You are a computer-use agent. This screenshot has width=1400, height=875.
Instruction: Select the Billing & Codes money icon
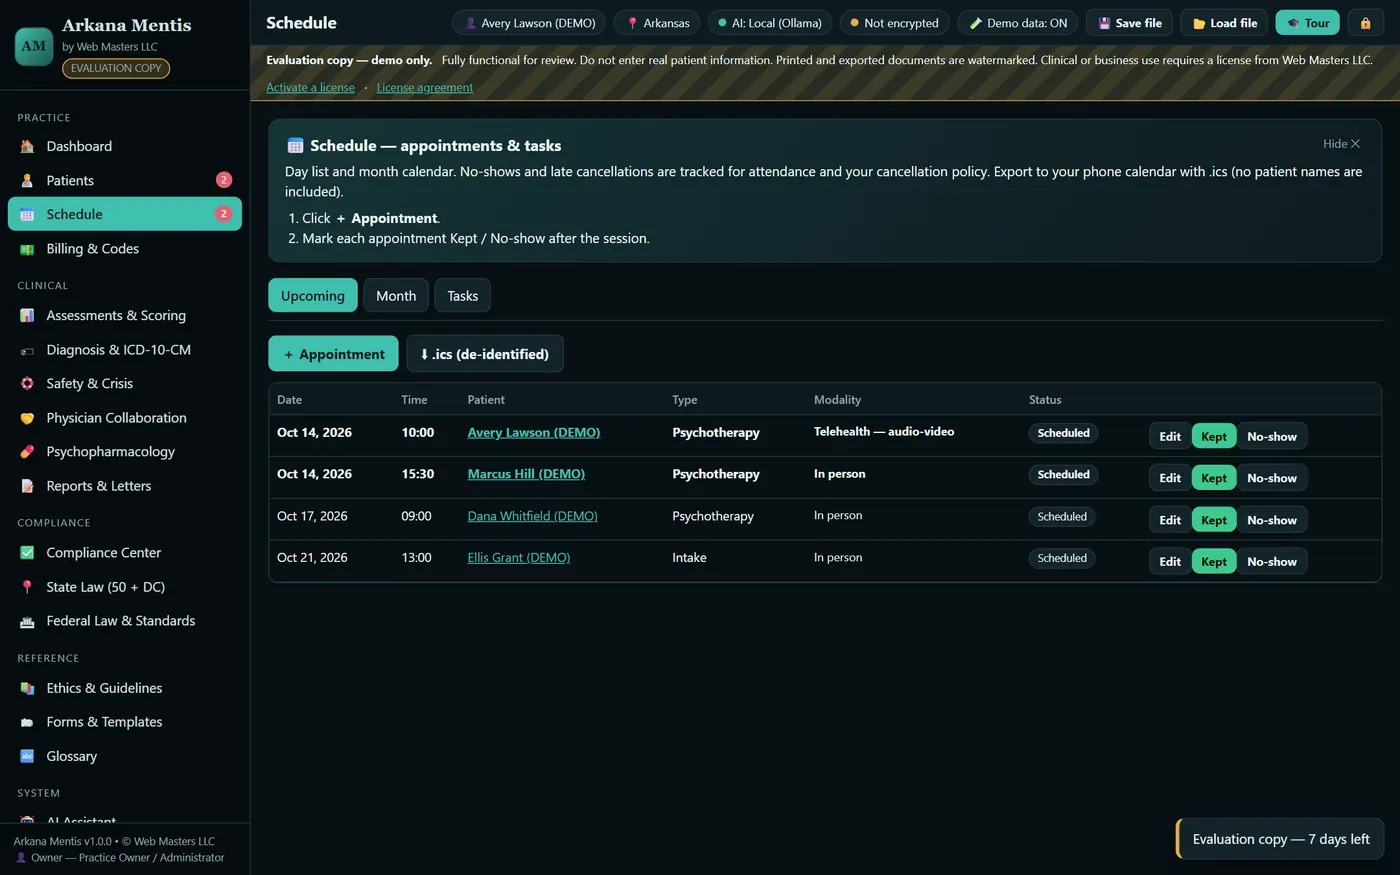[x=27, y=249]
